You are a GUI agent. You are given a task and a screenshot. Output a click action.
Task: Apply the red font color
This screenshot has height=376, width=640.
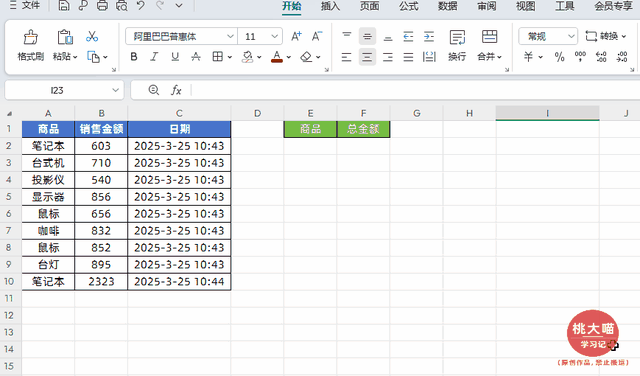pos(277,57)
